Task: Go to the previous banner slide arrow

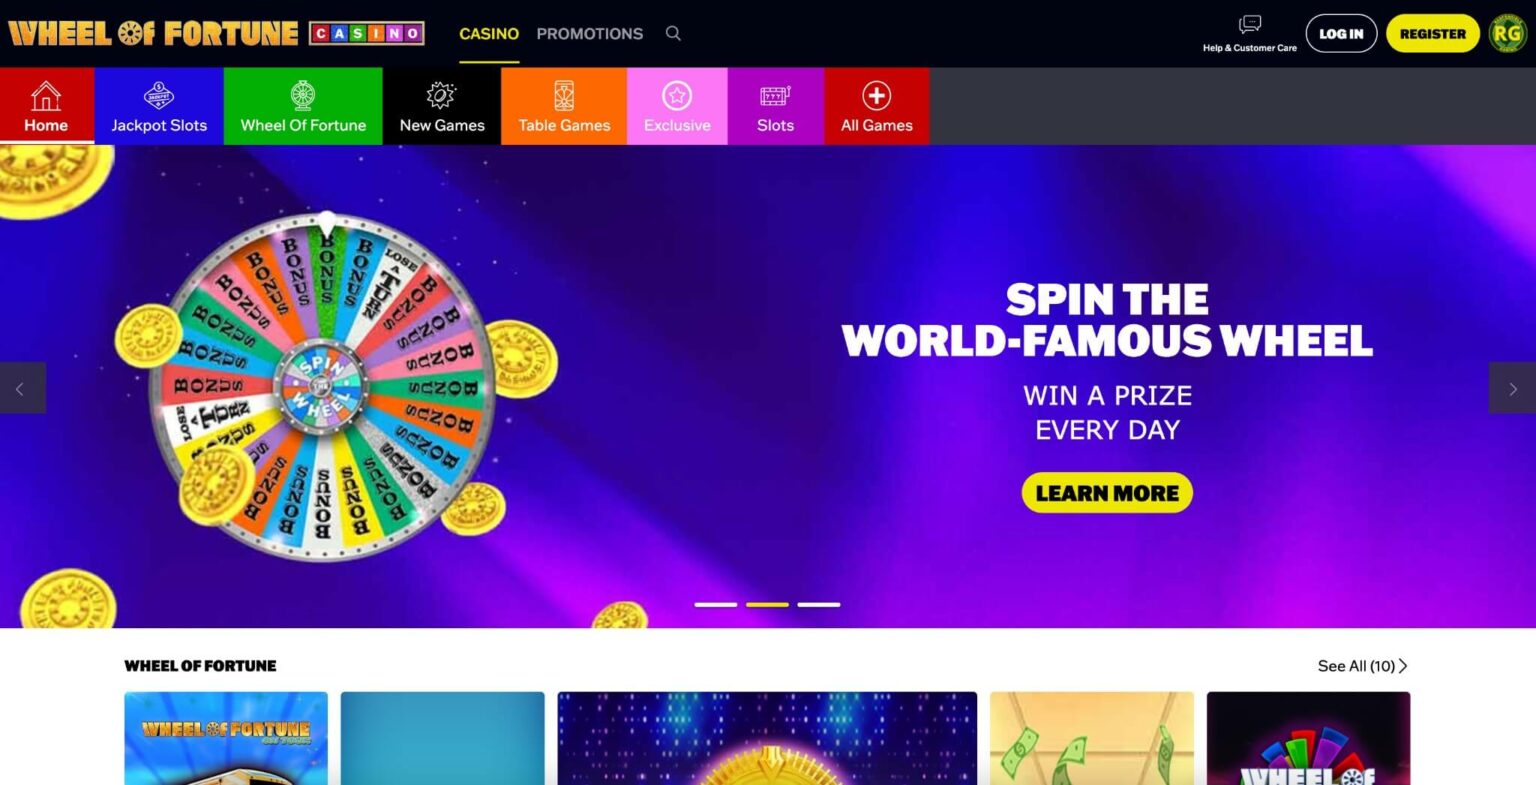Action: [22, 388]
